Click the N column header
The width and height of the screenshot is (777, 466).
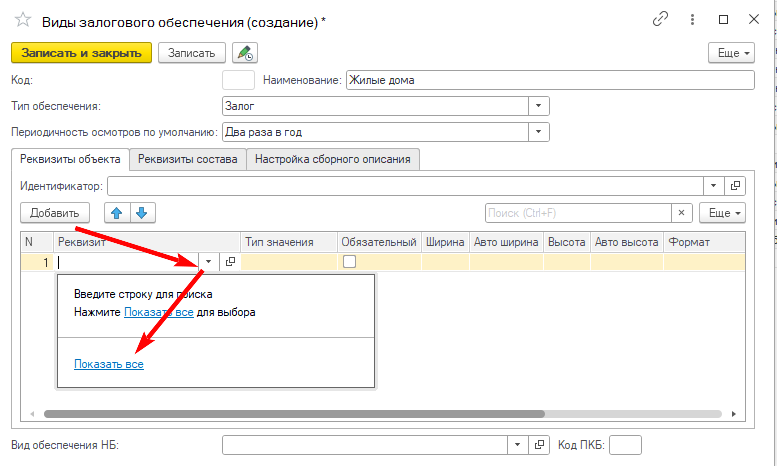[37, 242]
